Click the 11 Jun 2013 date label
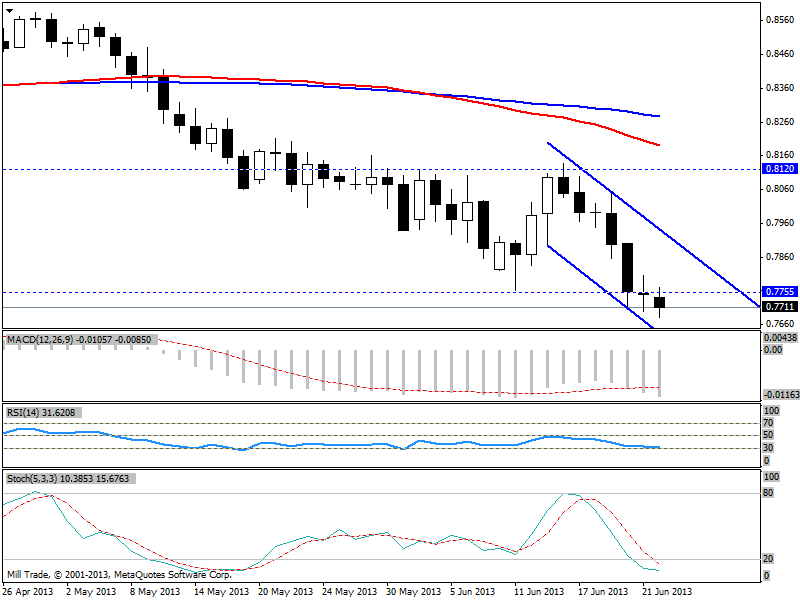 [x=539, y=592]
